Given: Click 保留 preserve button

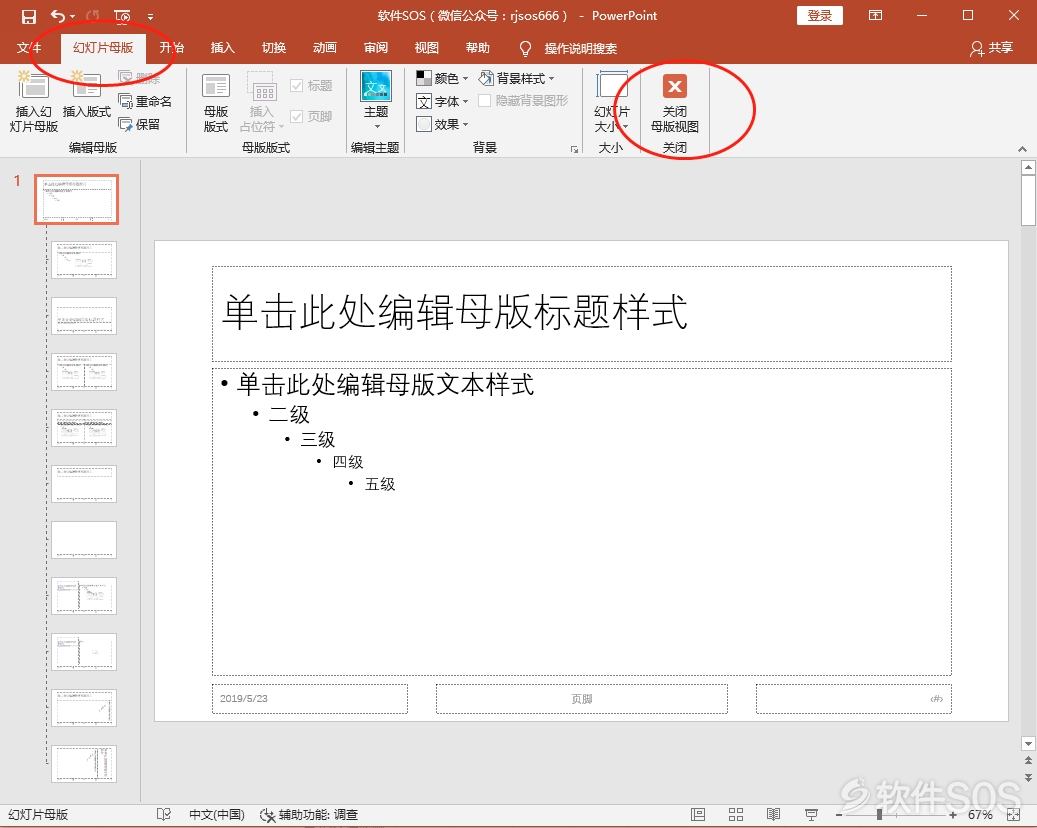Looking at the screenshot, I should [x=140, y=124].
